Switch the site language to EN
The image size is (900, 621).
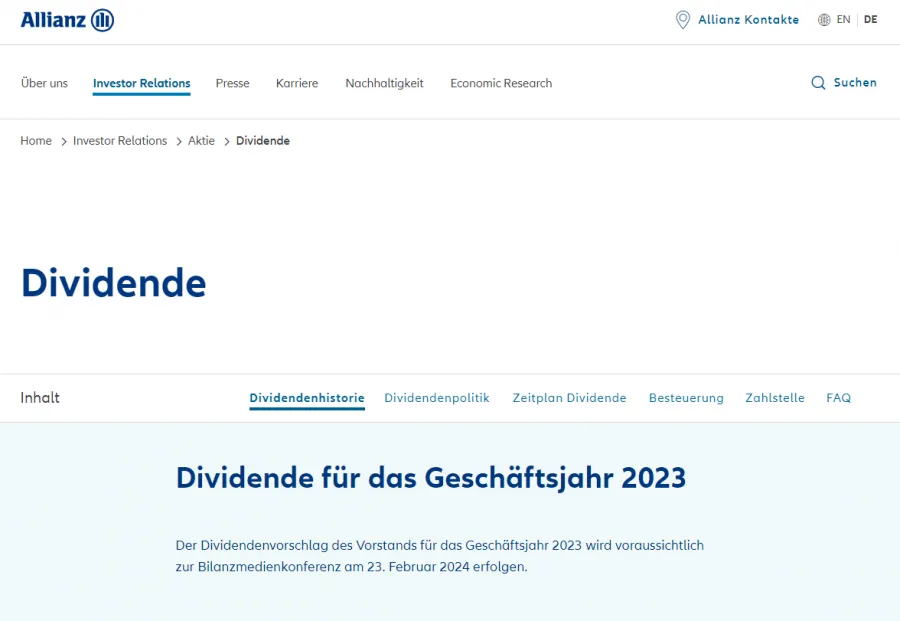843,19
